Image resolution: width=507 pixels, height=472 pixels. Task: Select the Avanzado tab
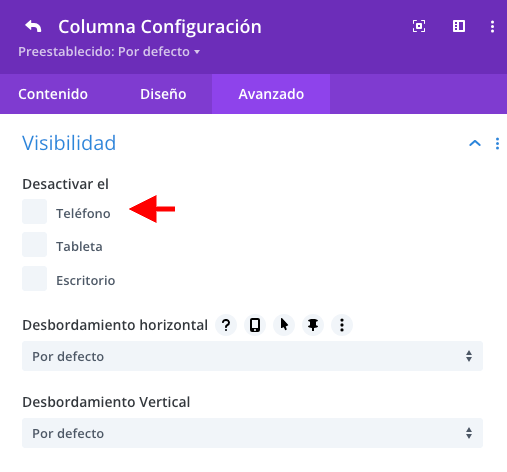click(x=271, y=94)
